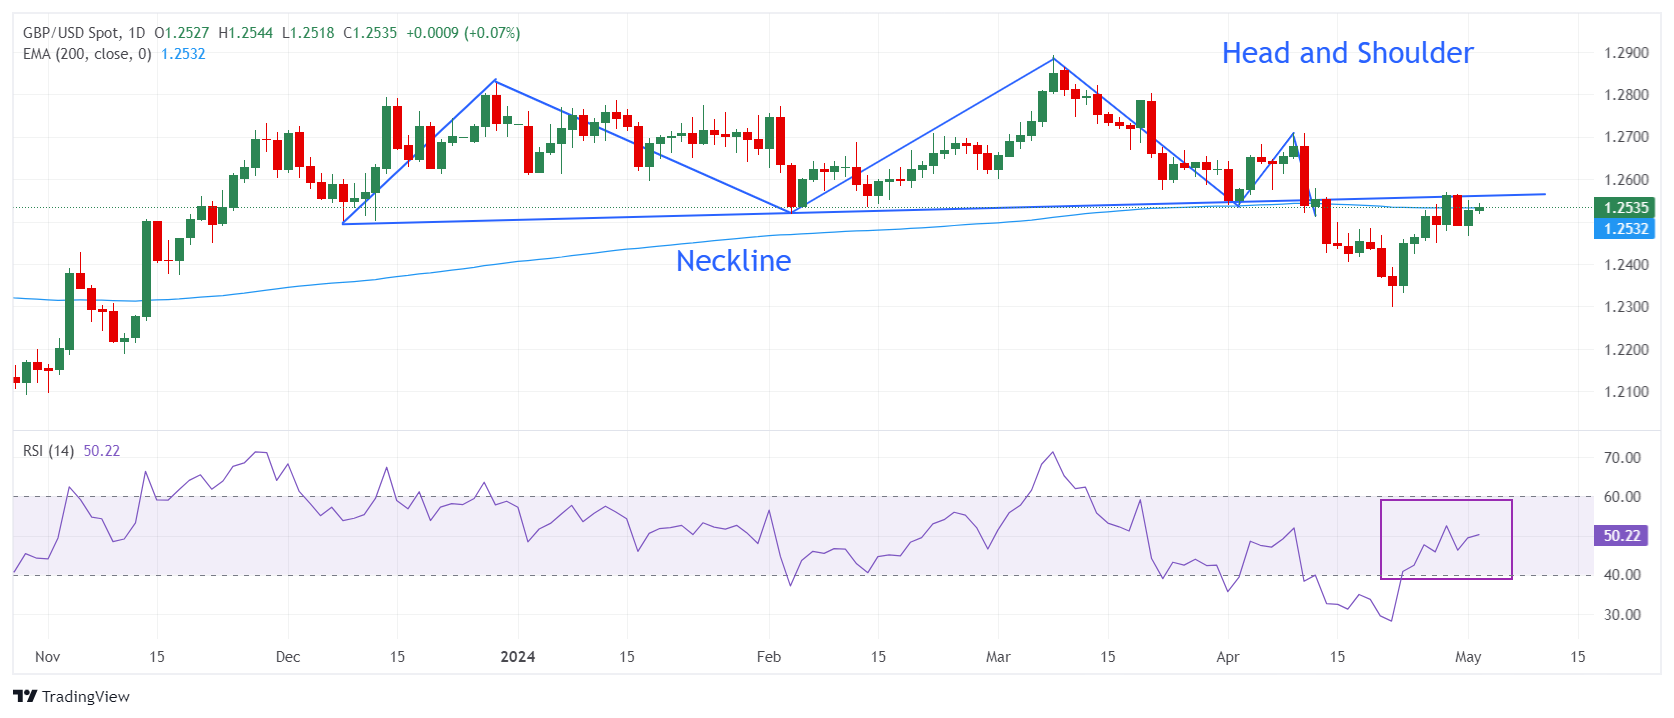Image resolution: width=1674 pixels, height=718 pixels.
Task: Select the Head and Shoulder text annotation
Action: (1347, 53)
